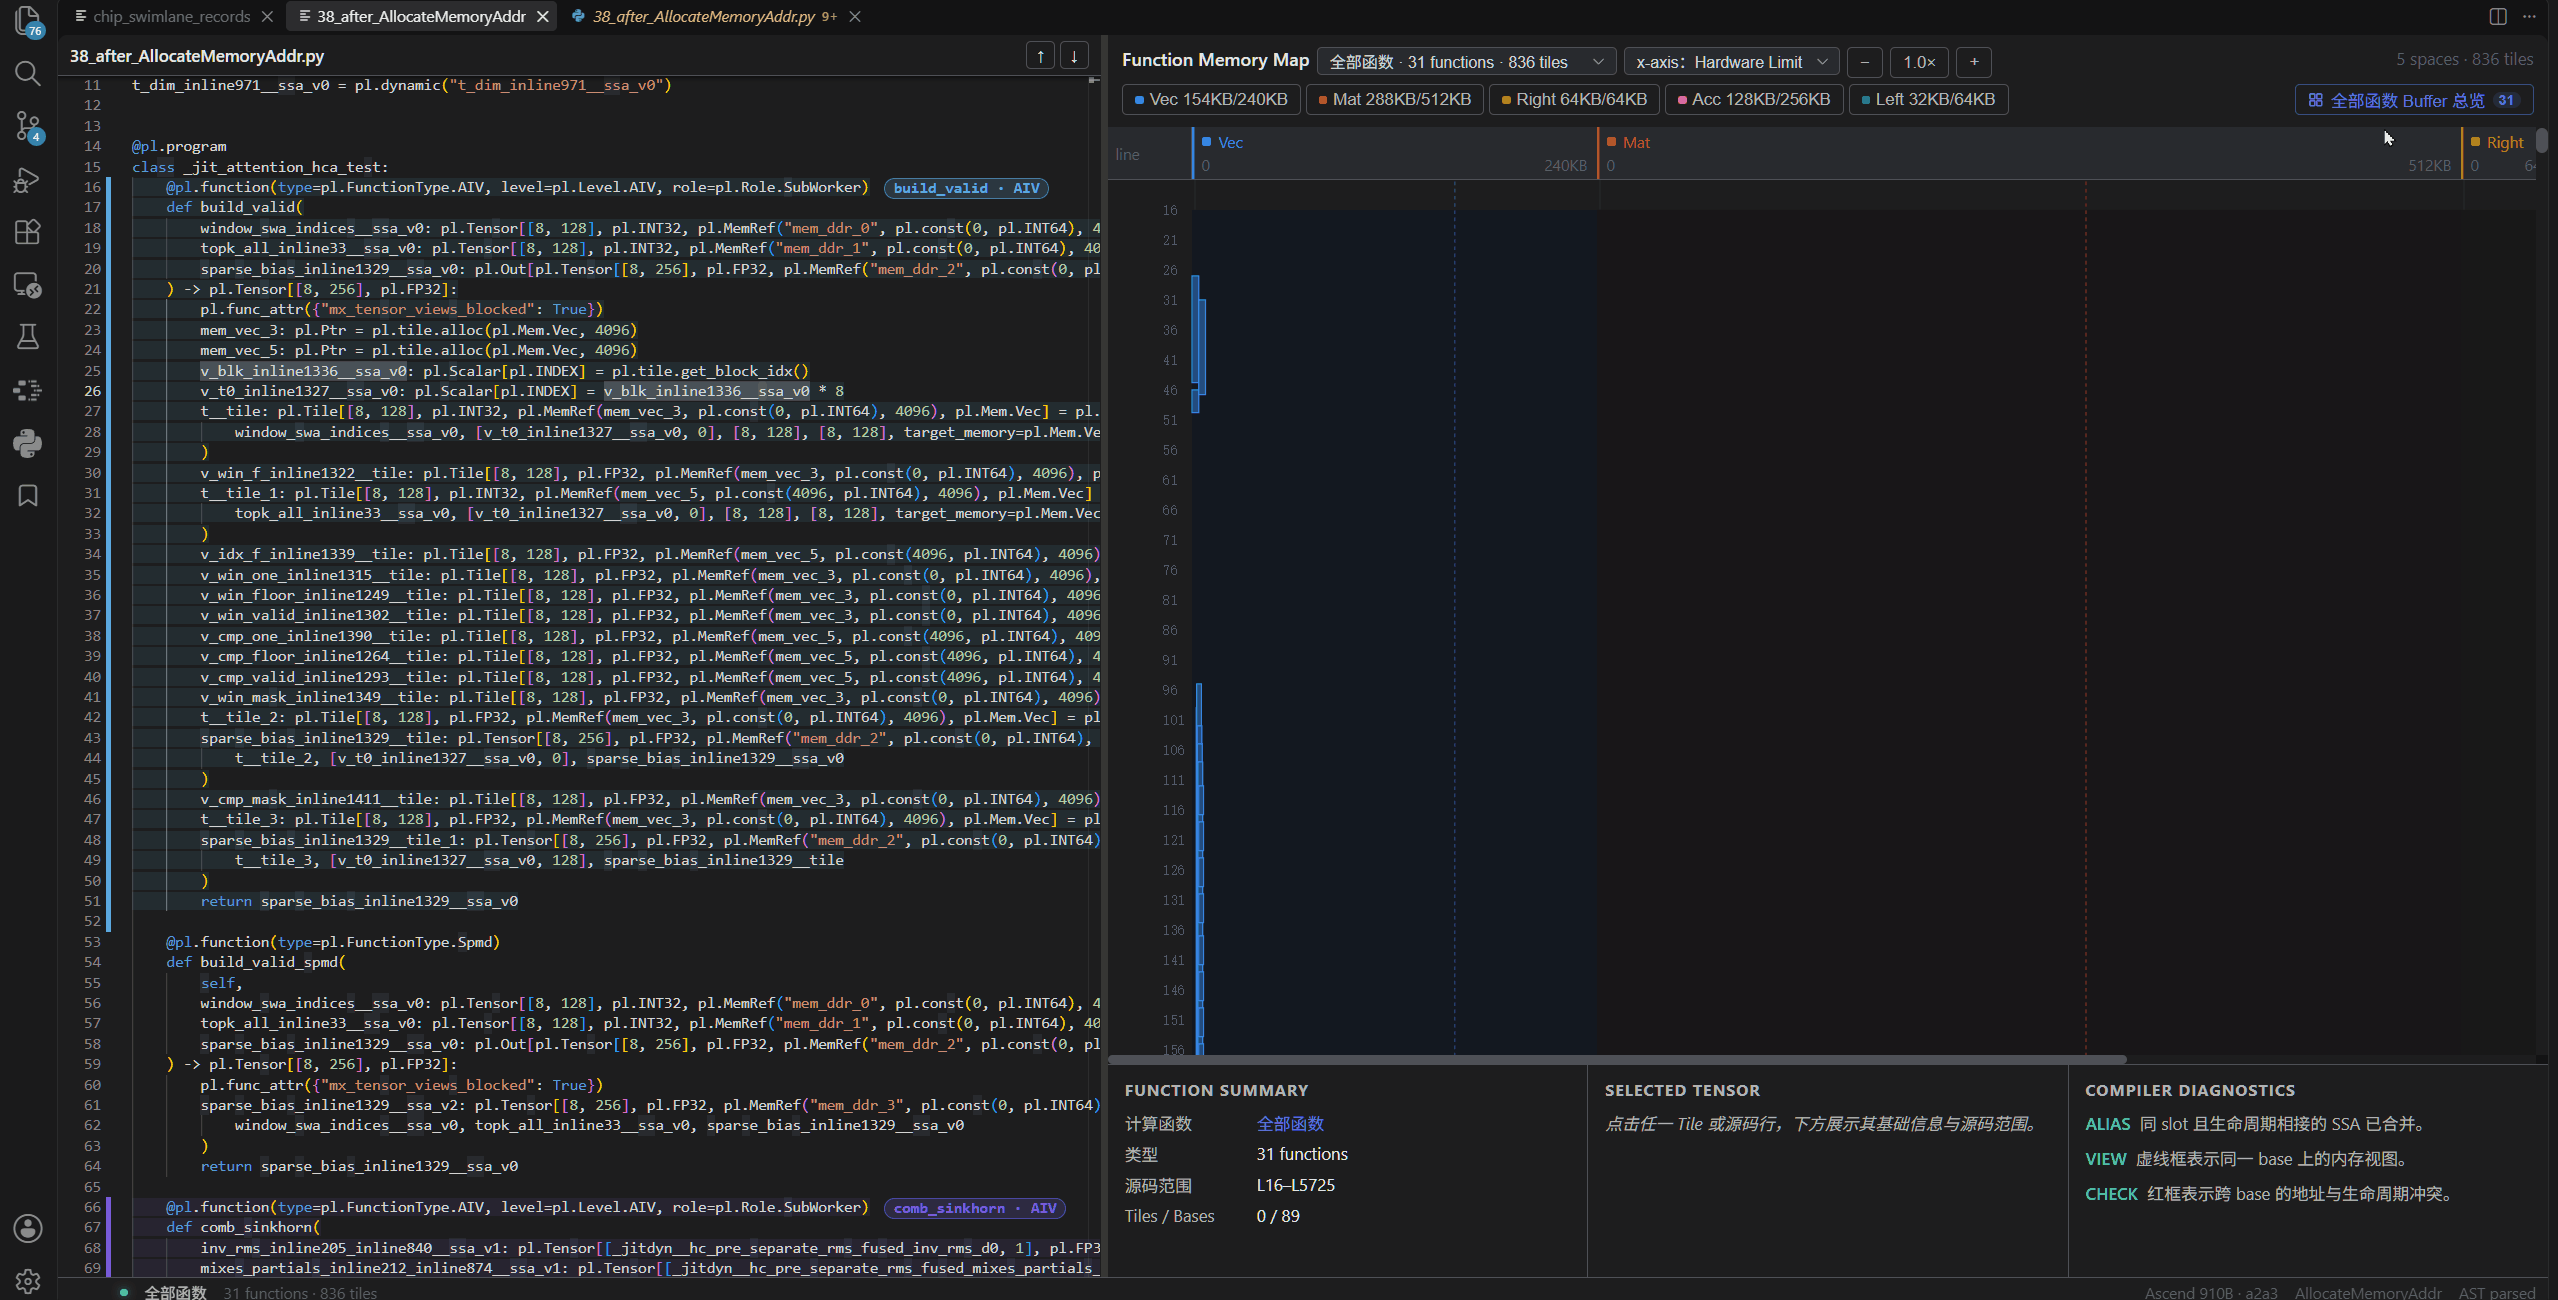Click the zoom in plus button
The width and height of the screenshot is (2558, 1300).
pyautogui.click(x=1973, y=62)
